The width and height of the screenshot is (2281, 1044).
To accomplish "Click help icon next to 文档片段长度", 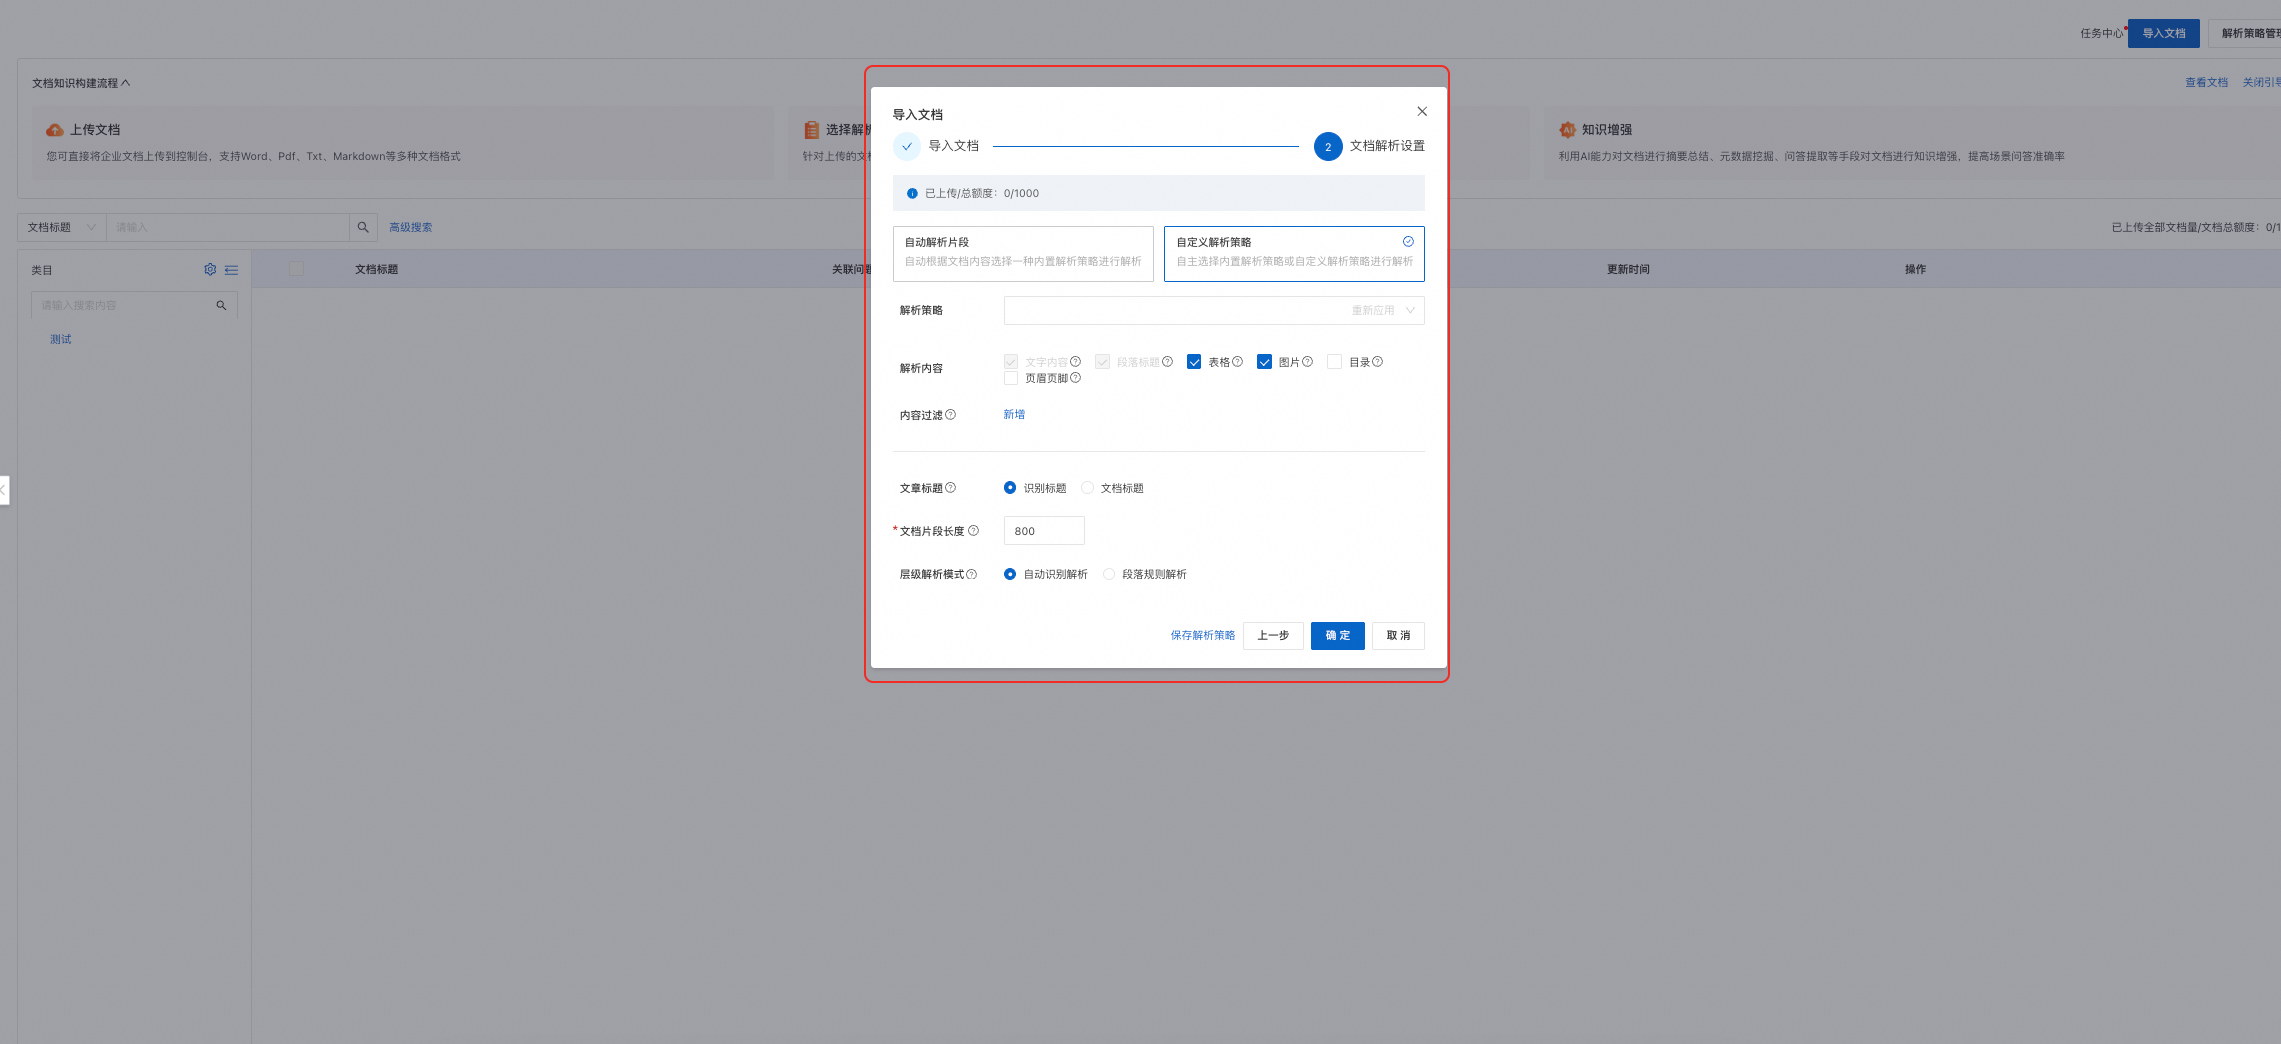I will [x=973, y=530].
